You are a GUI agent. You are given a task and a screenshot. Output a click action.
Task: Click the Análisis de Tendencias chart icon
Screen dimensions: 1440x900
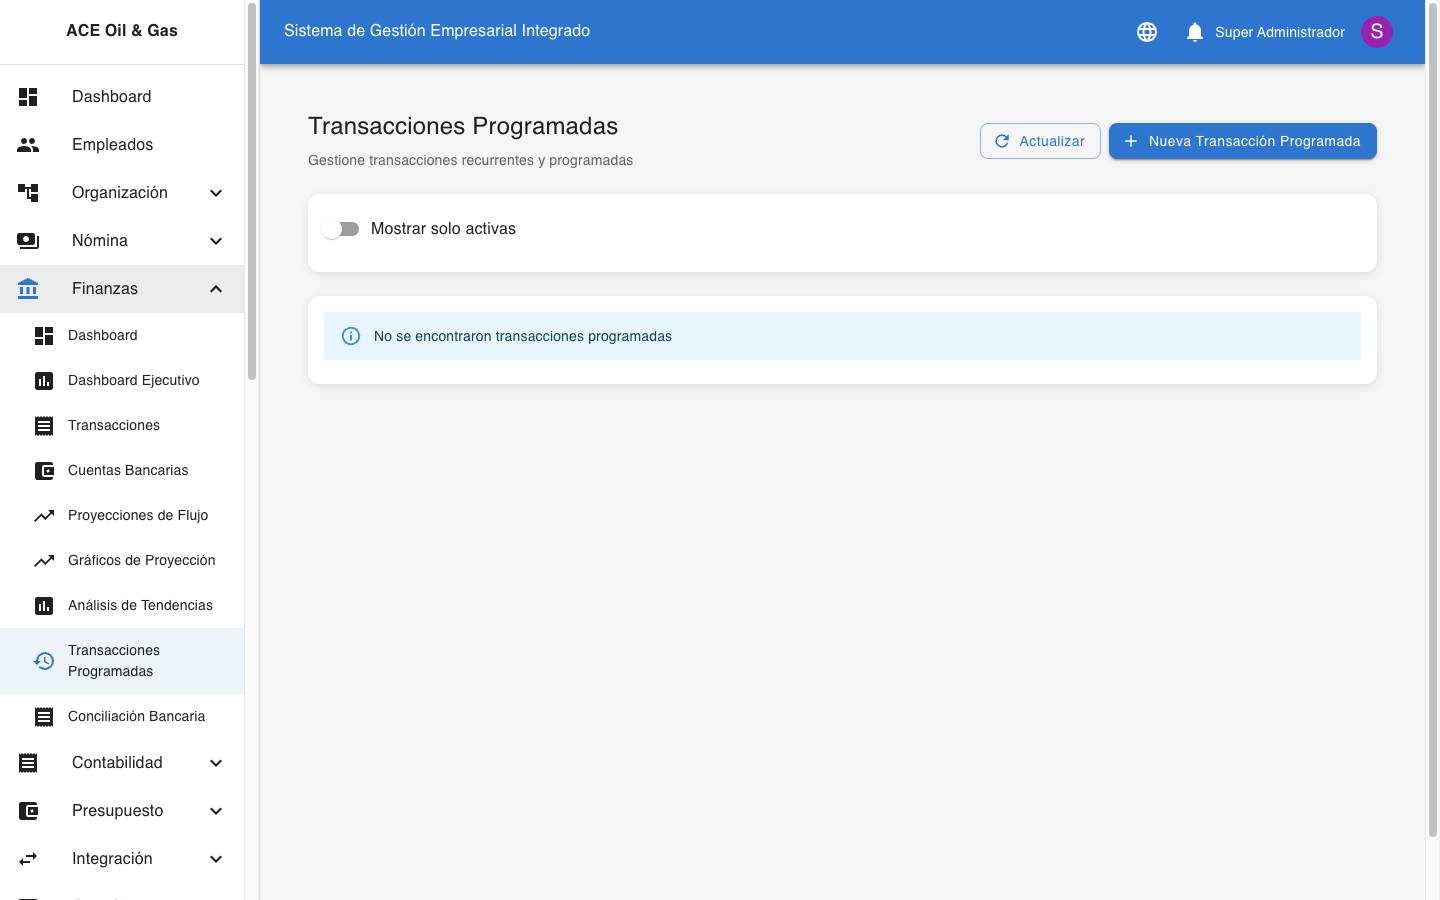44,605
